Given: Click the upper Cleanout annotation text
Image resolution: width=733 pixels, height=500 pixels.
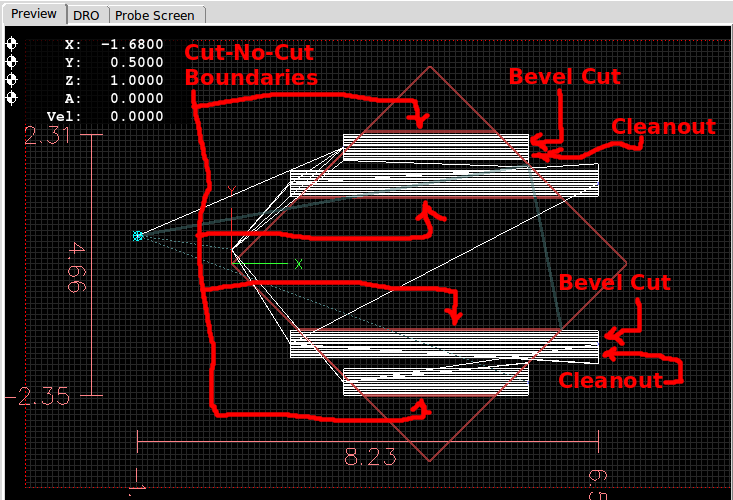Looking at the screenshot, I should pos(663,126).
